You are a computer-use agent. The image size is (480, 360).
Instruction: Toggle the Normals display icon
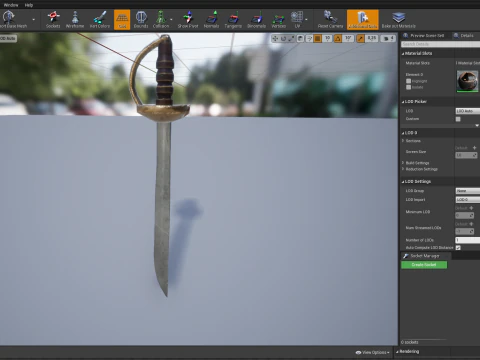pos(211,19)
